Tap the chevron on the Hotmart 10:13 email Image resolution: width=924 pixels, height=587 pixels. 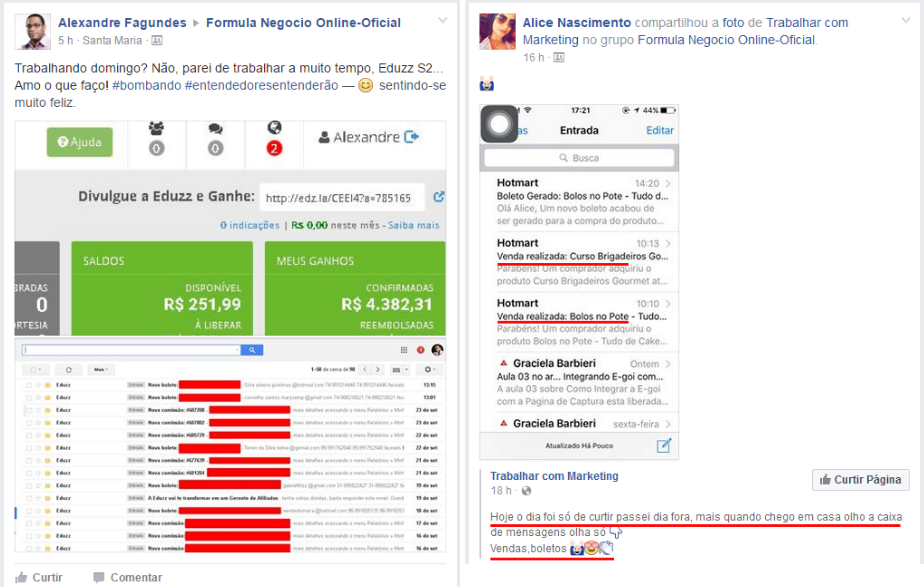pos(668,243)
